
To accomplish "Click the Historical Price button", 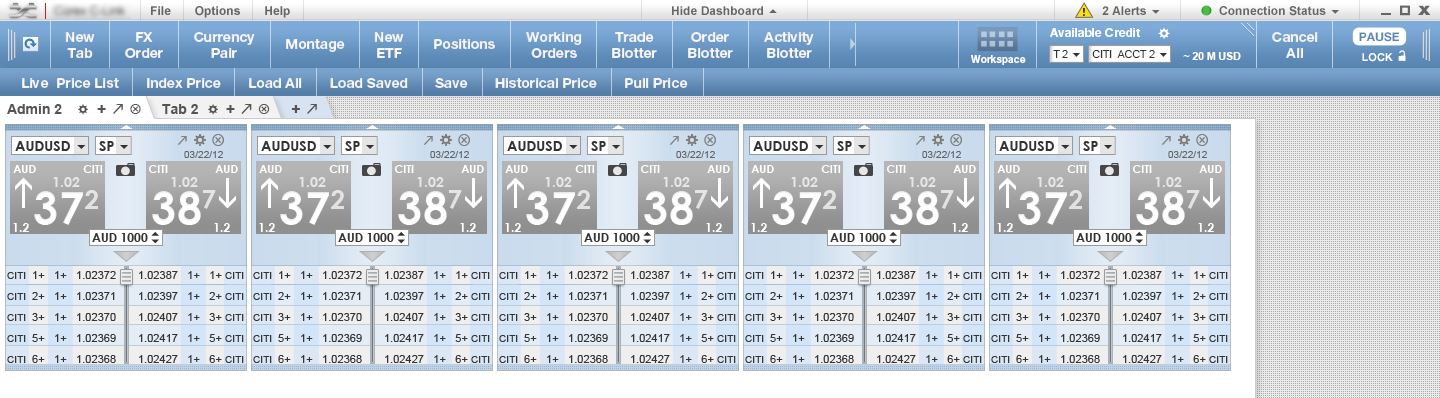I will pyautogui.click(x=545, y=83).
